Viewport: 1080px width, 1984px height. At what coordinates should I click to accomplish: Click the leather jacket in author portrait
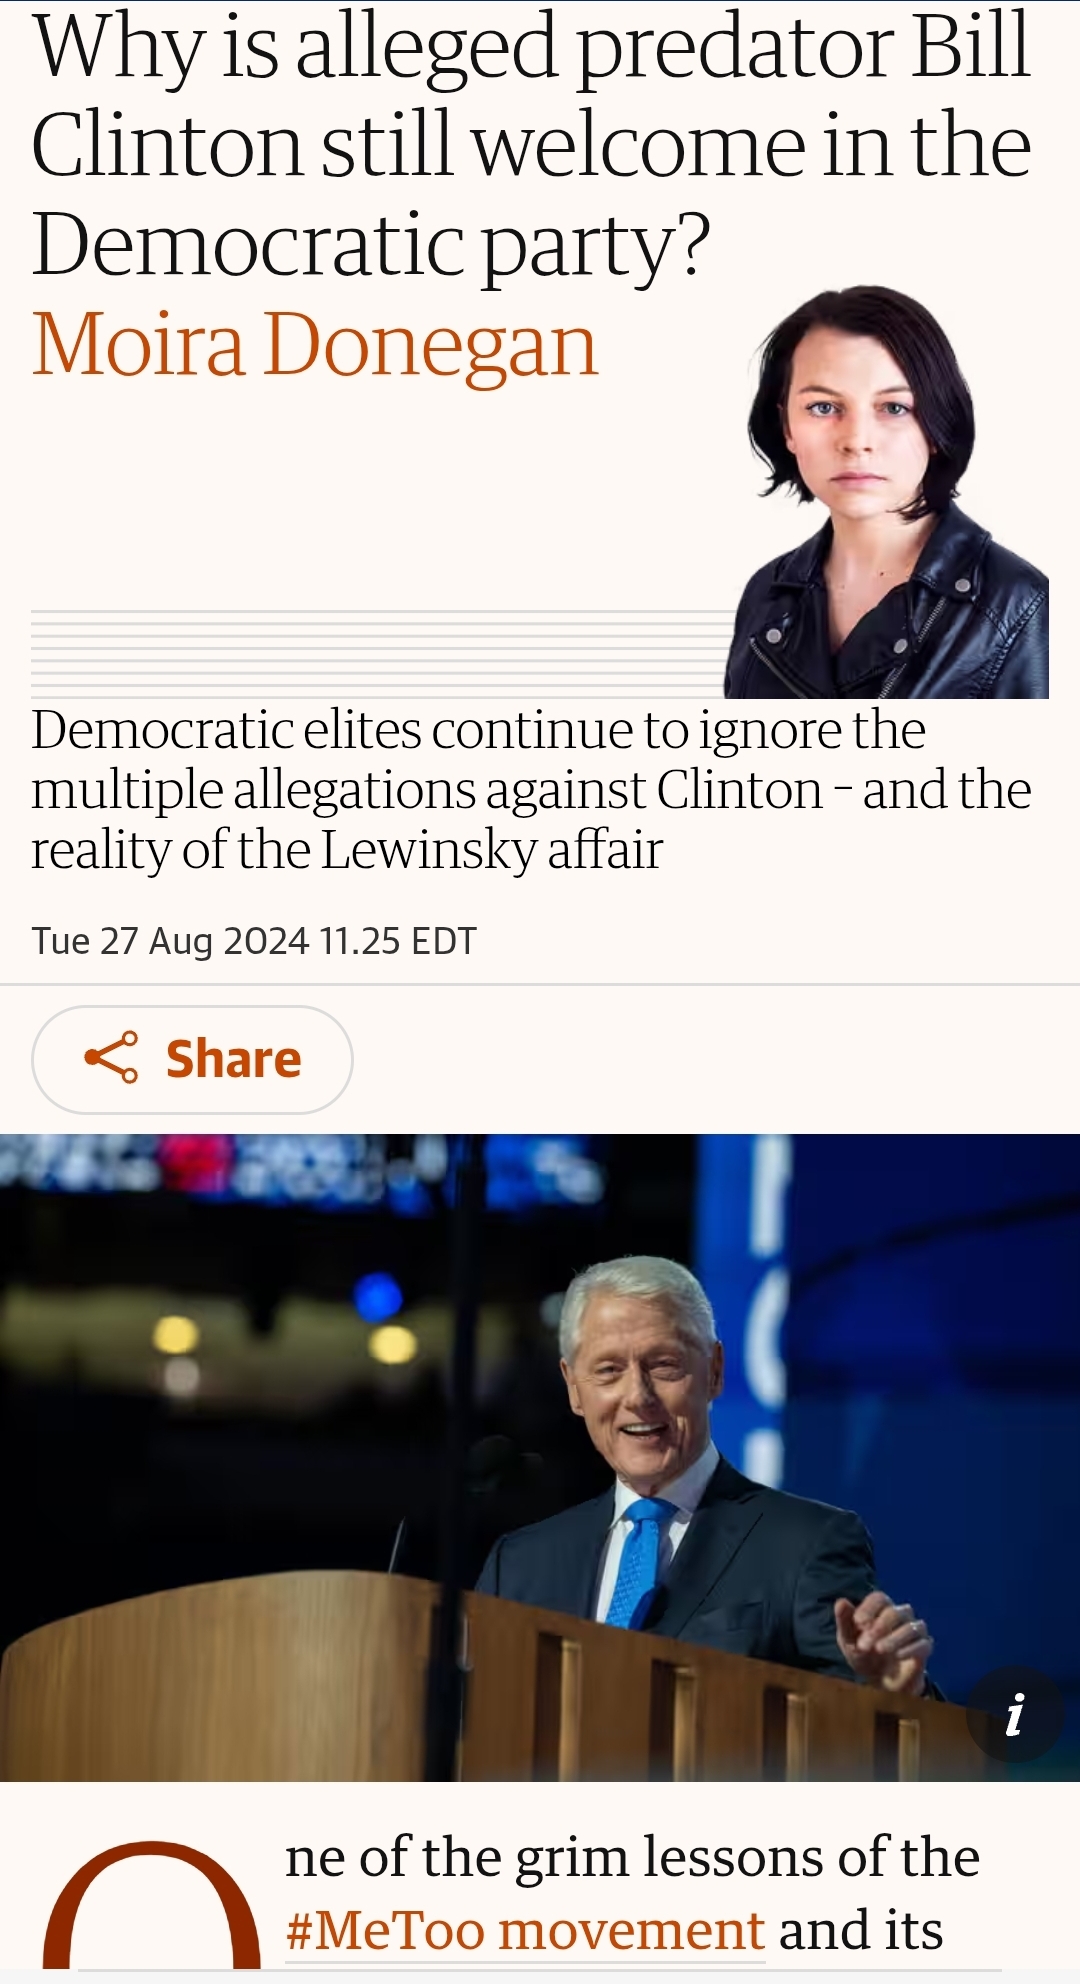(886, 612)
